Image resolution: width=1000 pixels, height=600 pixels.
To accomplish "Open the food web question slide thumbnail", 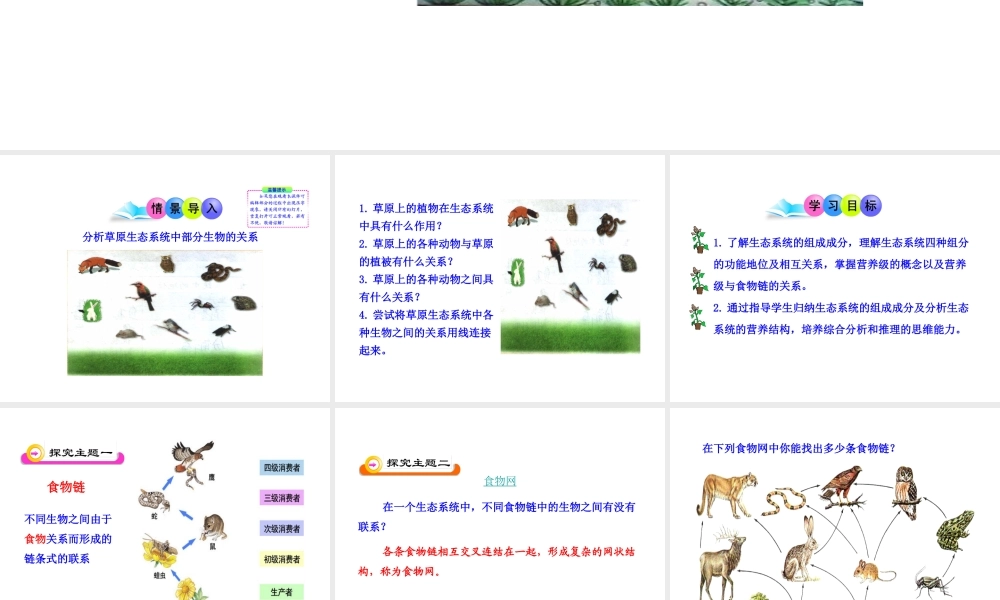I will (x=835, y=504).
